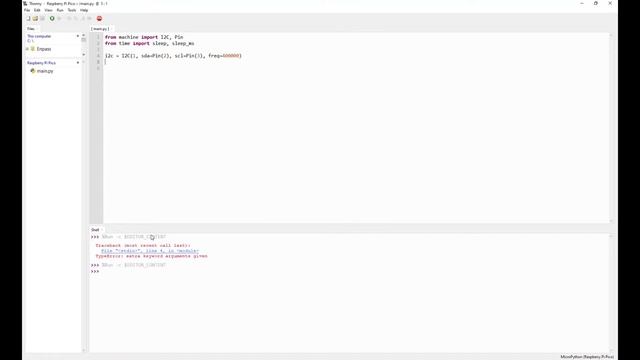Open the File menu

click(27, 10)
